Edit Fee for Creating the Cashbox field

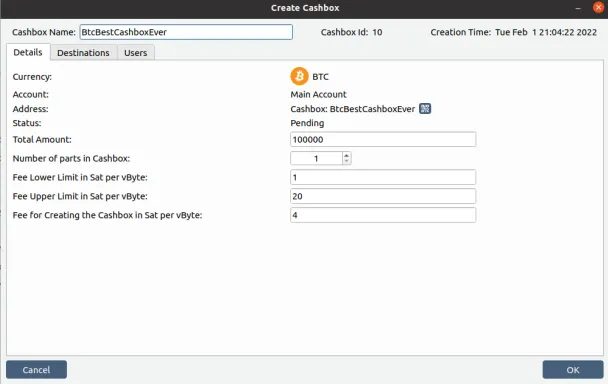[383, 215]
